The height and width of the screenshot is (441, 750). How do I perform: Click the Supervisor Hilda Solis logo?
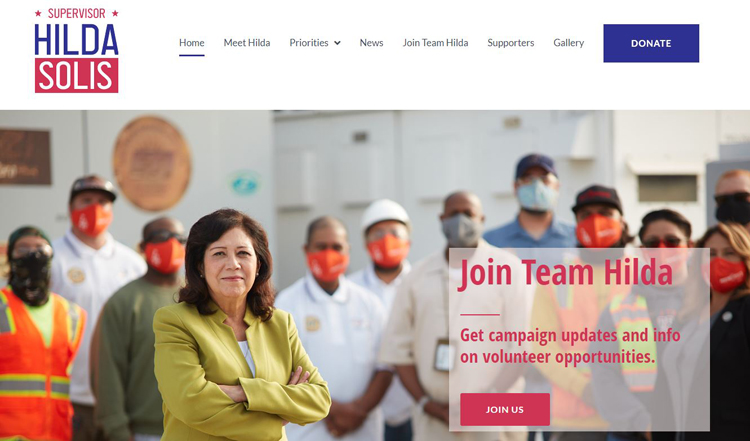77,50
